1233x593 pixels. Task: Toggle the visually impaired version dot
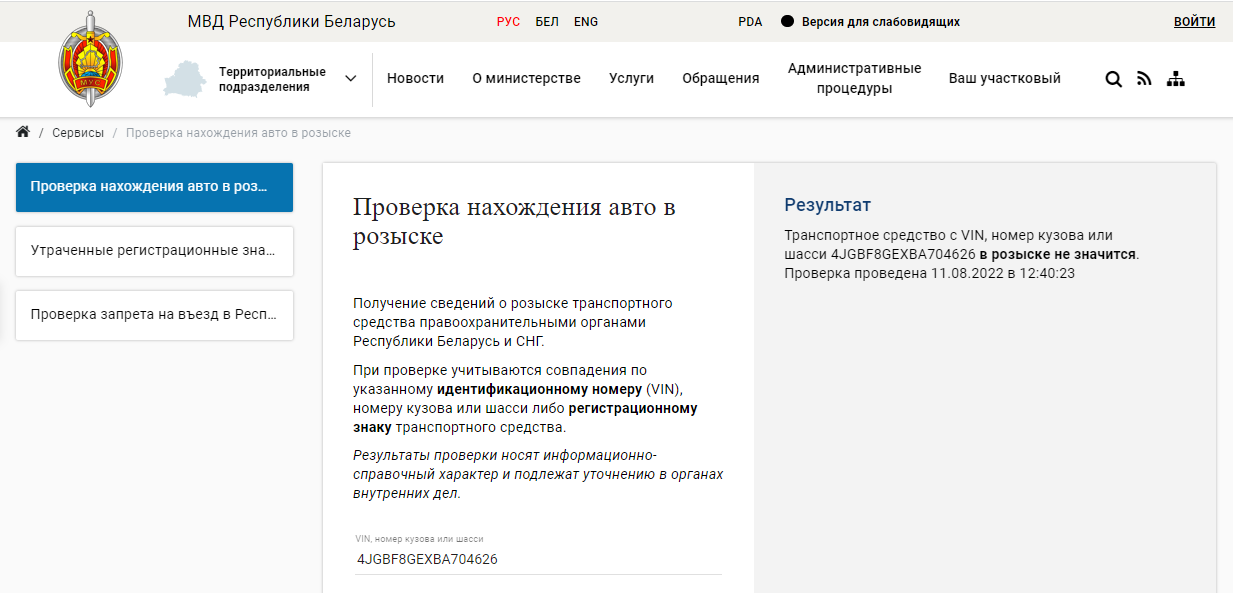click(x=787, y=21)
